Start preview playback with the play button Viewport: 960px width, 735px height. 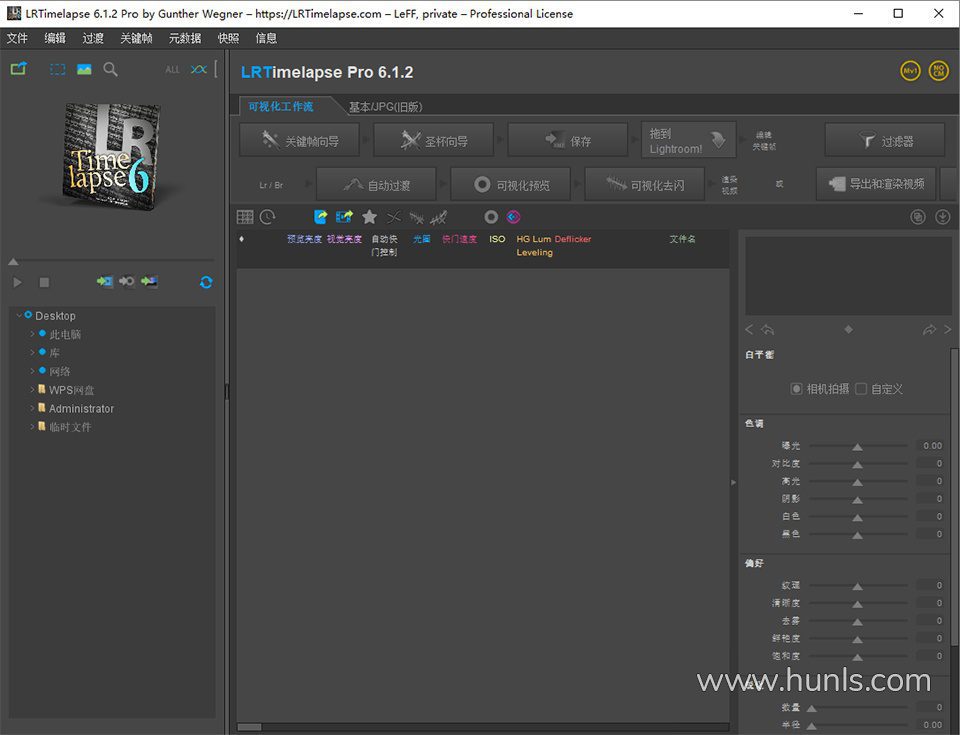pos(17,282)
